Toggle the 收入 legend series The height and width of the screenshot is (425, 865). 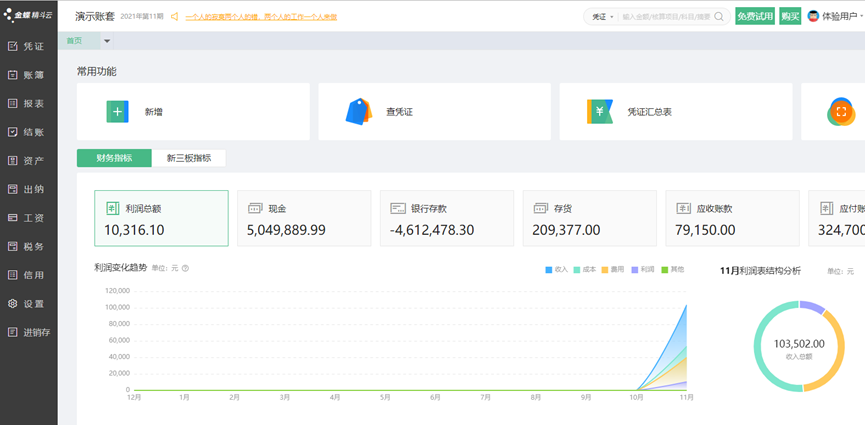pyautogui.click(x=557, y=269)
